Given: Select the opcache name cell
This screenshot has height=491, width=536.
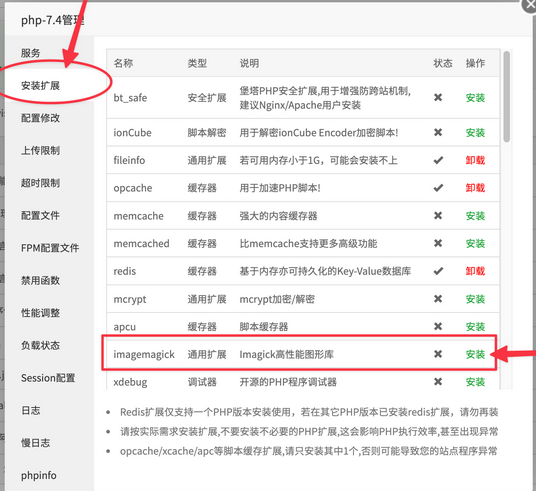Looking at the screenshot, I should tap(133, 188).
